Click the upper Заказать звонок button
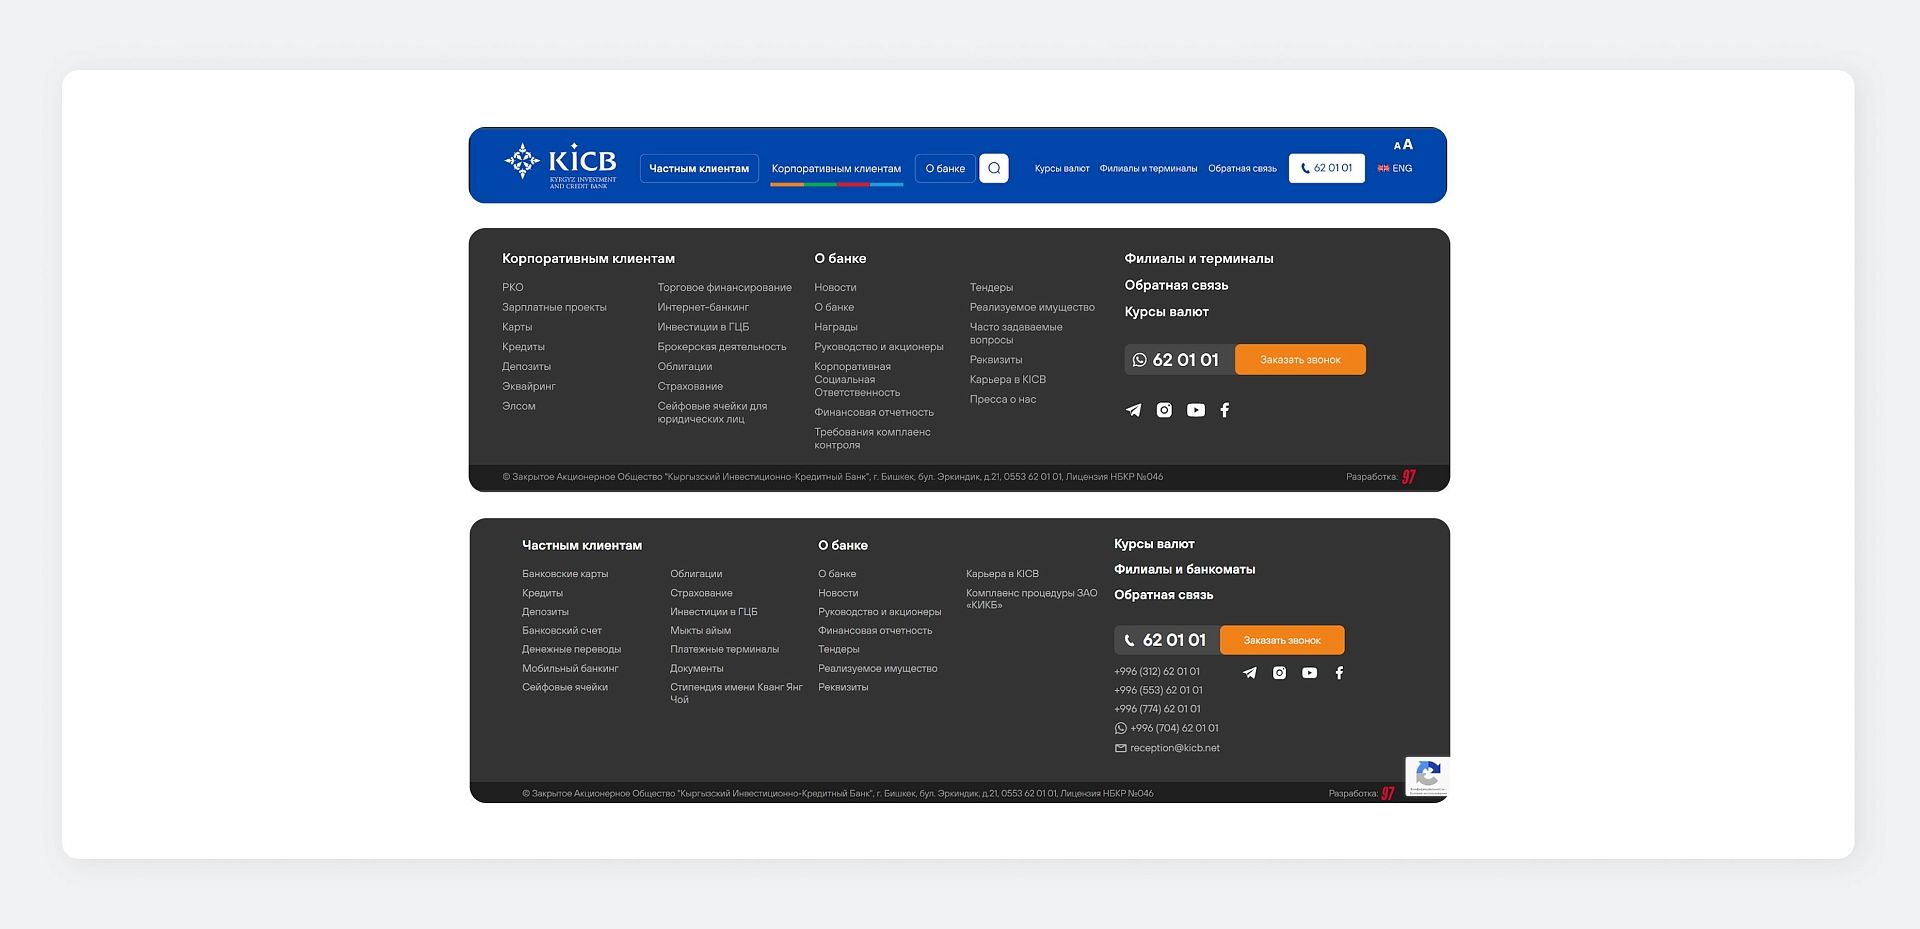The height and width of the screenshot is (929, 1920). click(1300, 360)
